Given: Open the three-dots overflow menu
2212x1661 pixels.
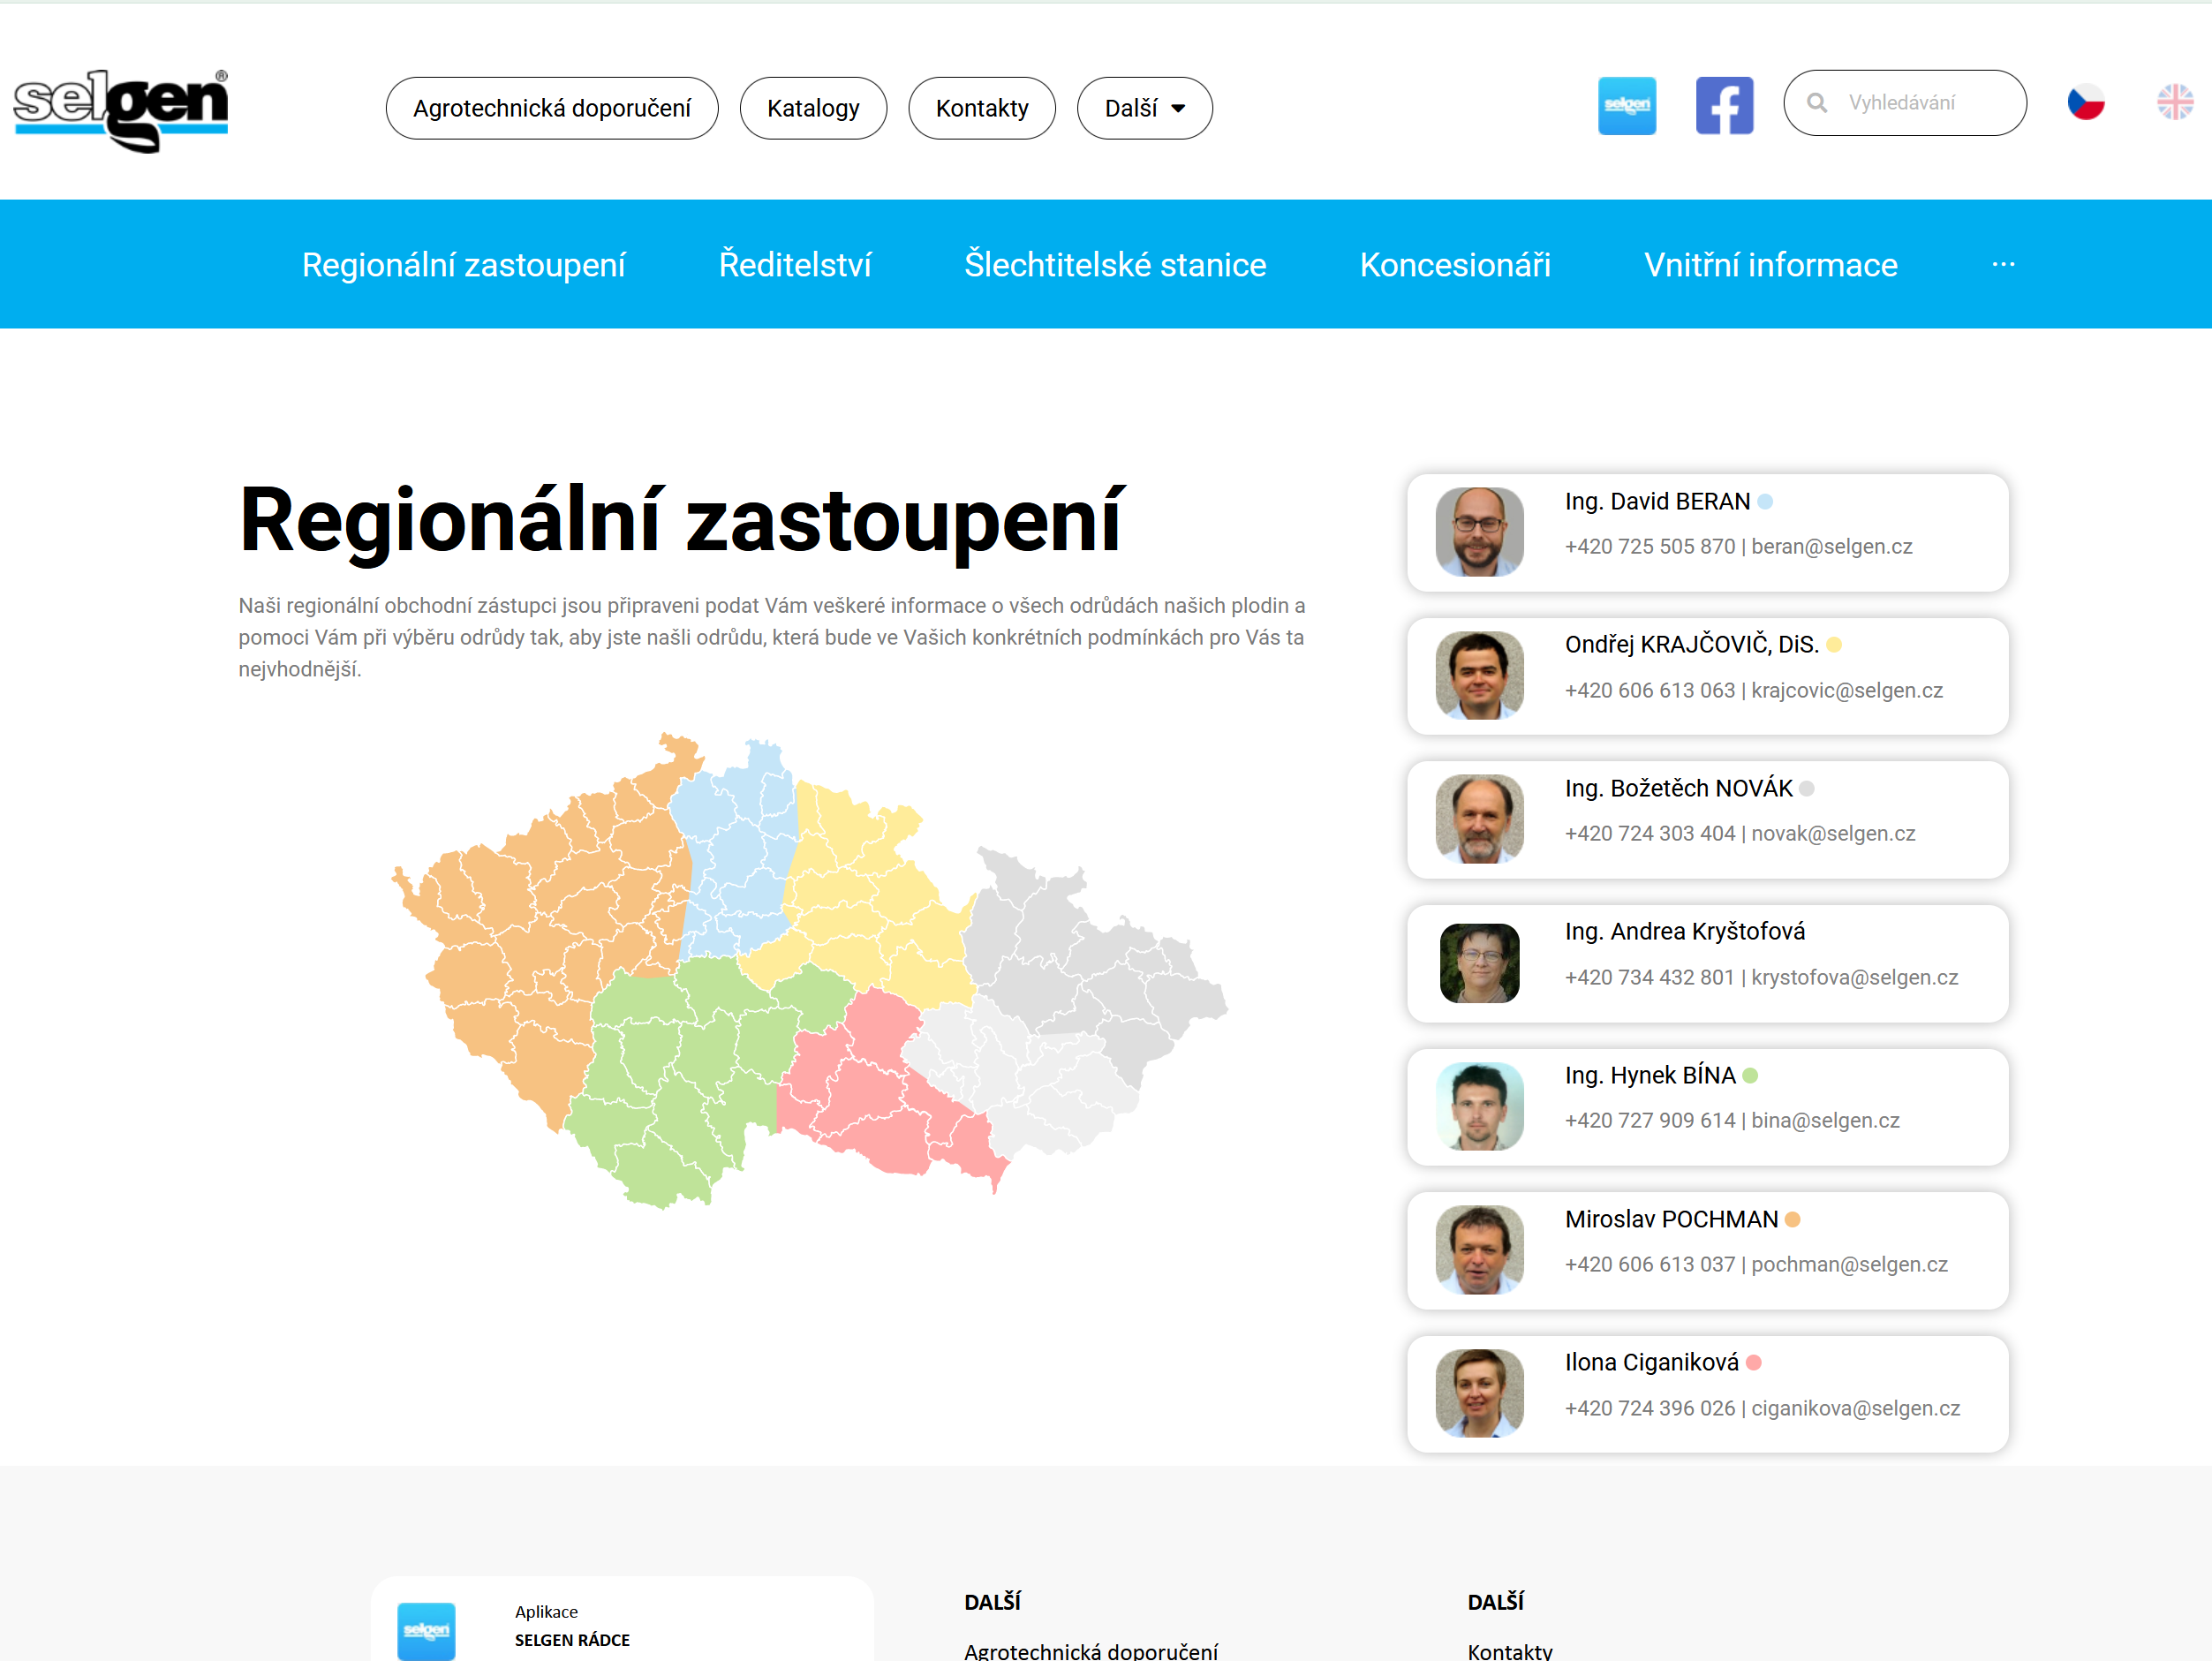Looking at the screenshot, I should [2003, 264].
